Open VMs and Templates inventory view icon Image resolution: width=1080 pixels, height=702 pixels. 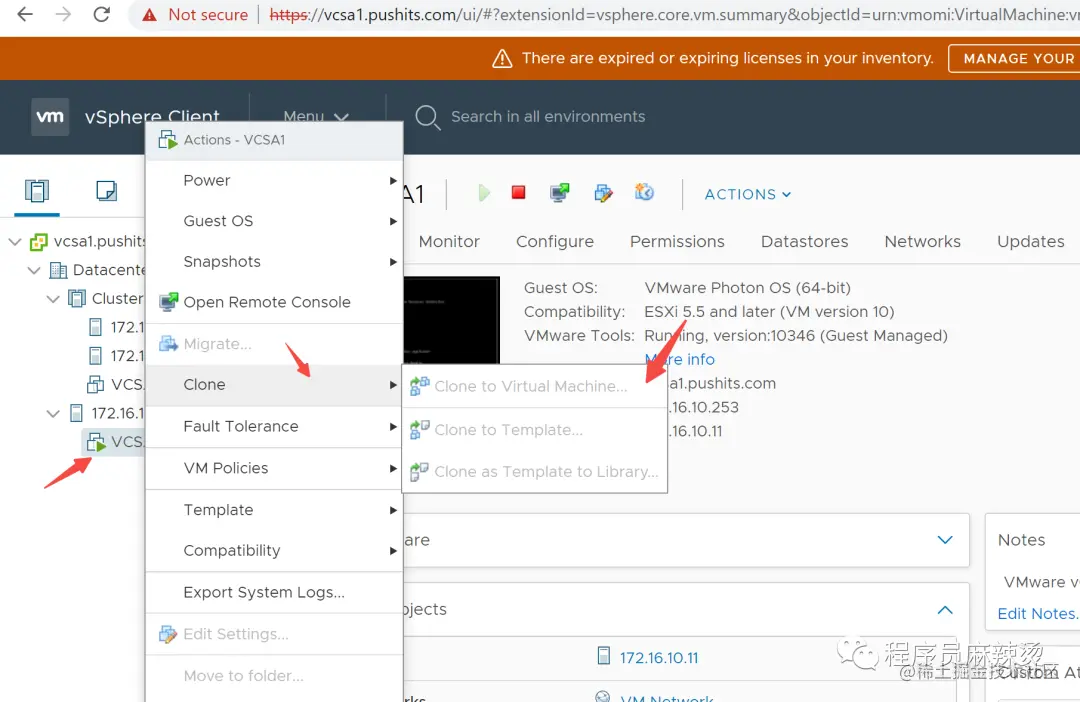tap(106, 191)
